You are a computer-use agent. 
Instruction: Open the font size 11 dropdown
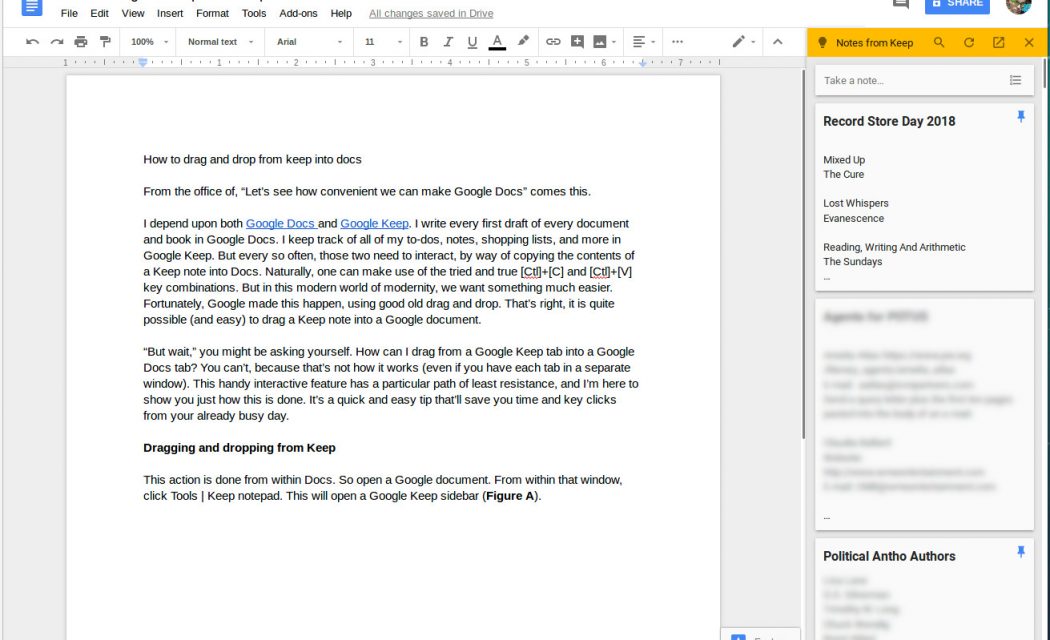pos(384,42)
